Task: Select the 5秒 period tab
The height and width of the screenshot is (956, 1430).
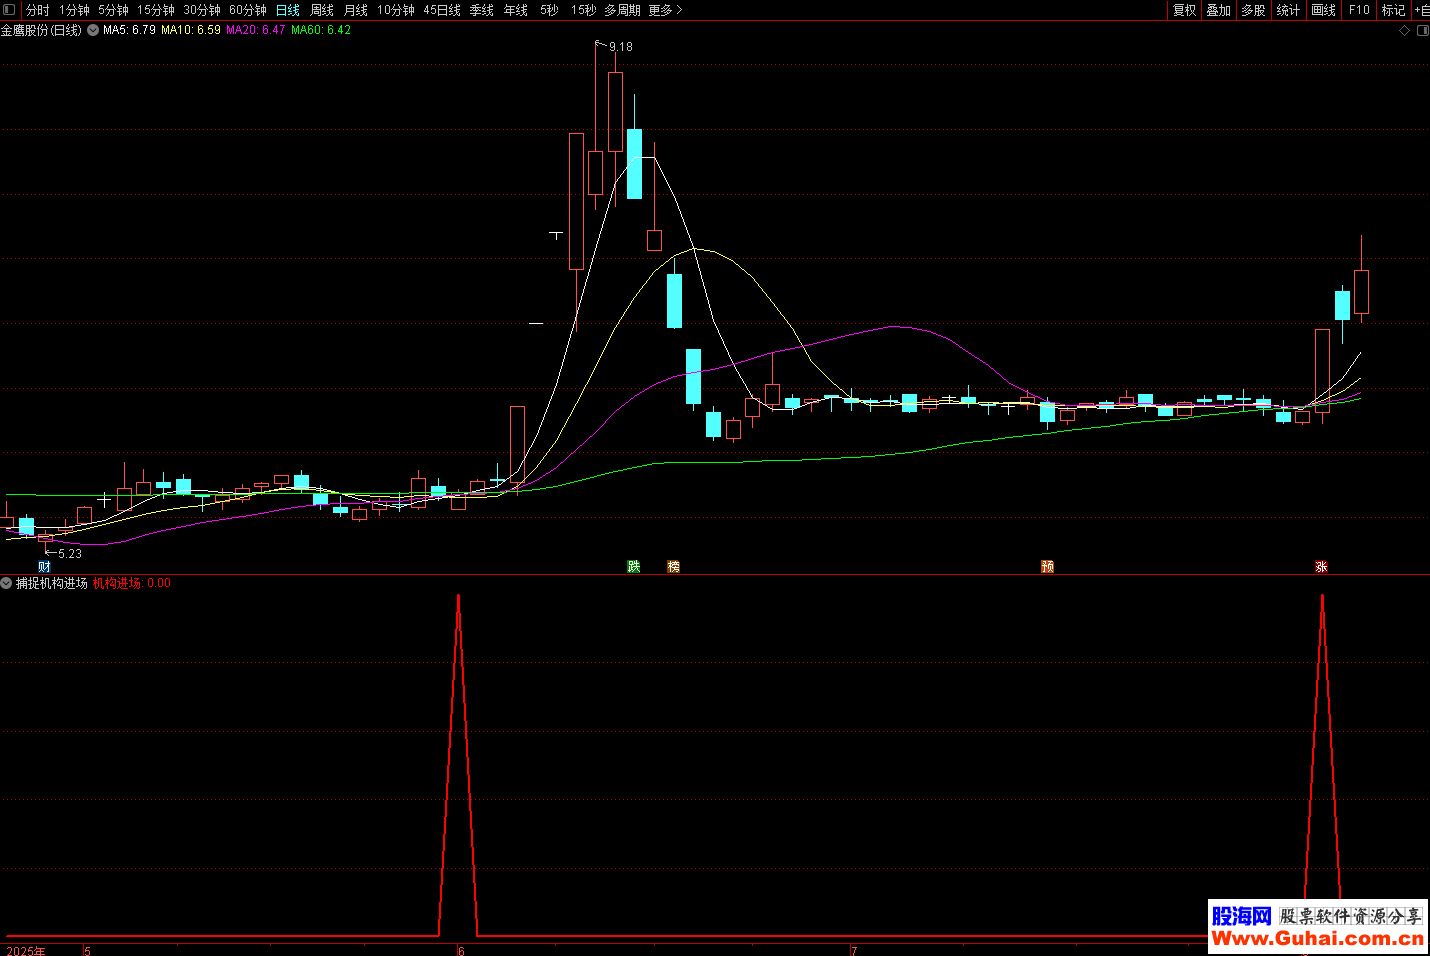Action: pyautogui.click(x=549, y=10)
